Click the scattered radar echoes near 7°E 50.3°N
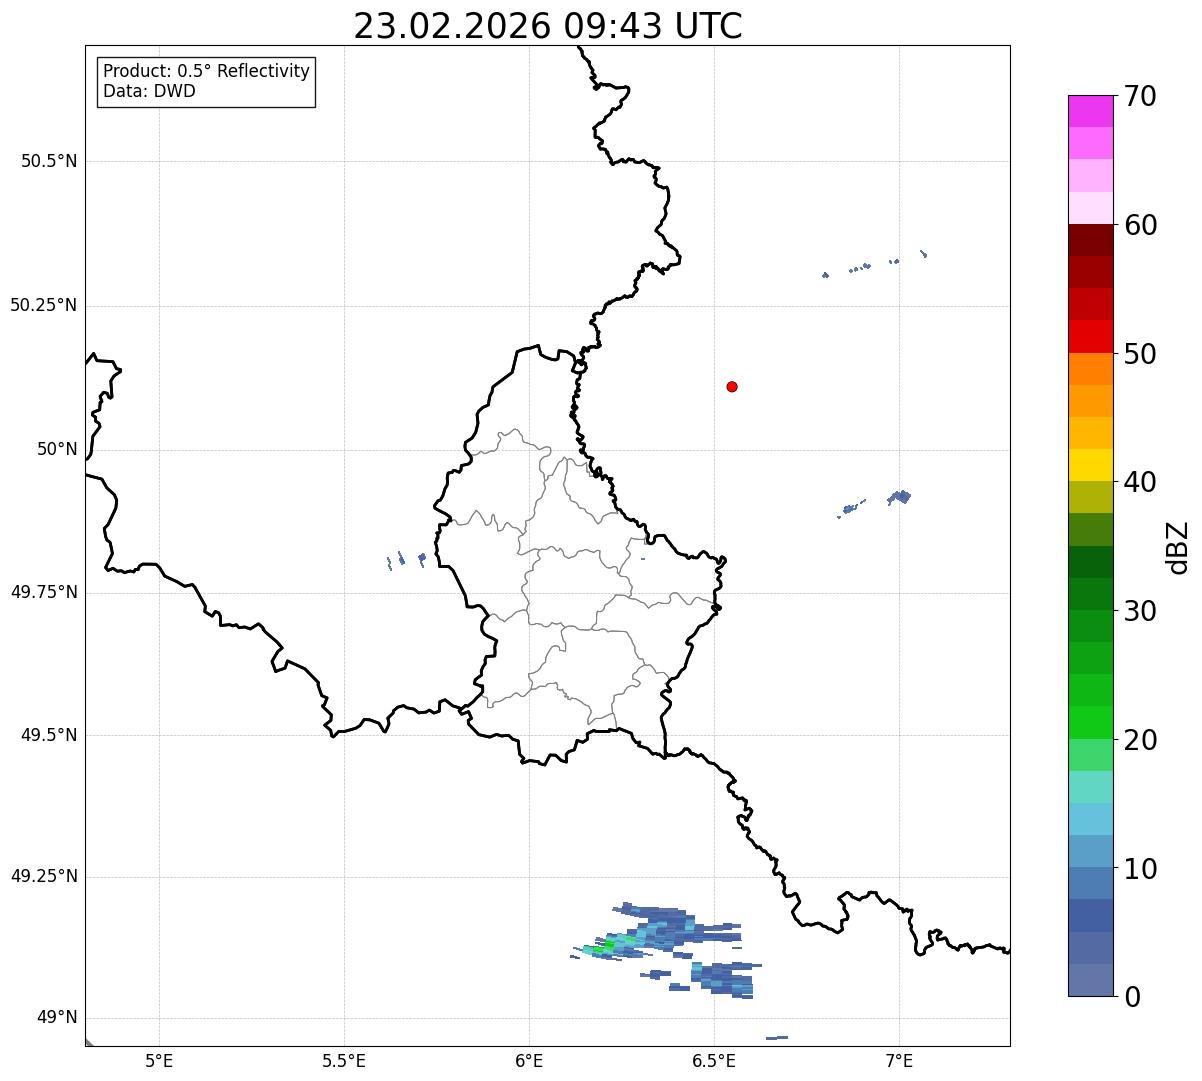Viewport: 1202px width, 1081px height. (875, 264)
